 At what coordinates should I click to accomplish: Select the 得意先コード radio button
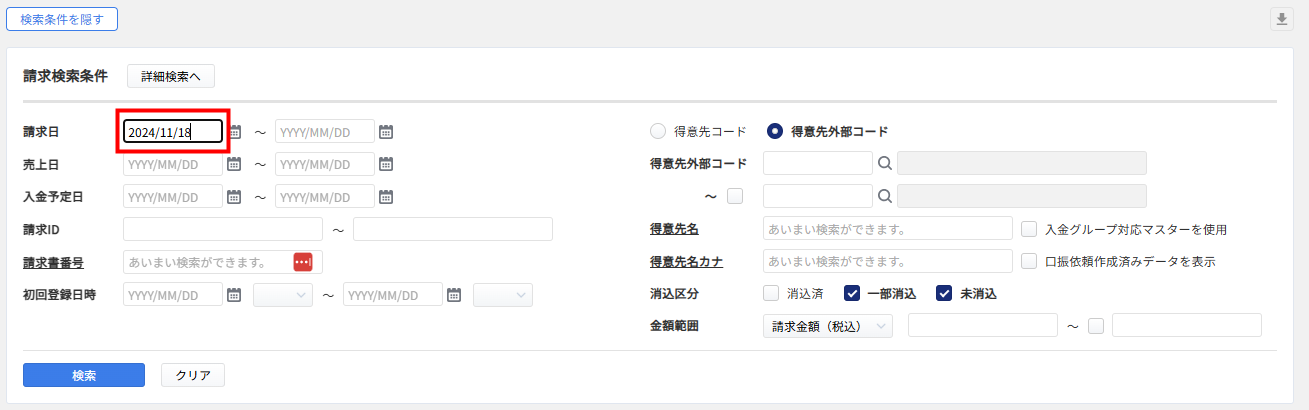[x=658, y=131]
